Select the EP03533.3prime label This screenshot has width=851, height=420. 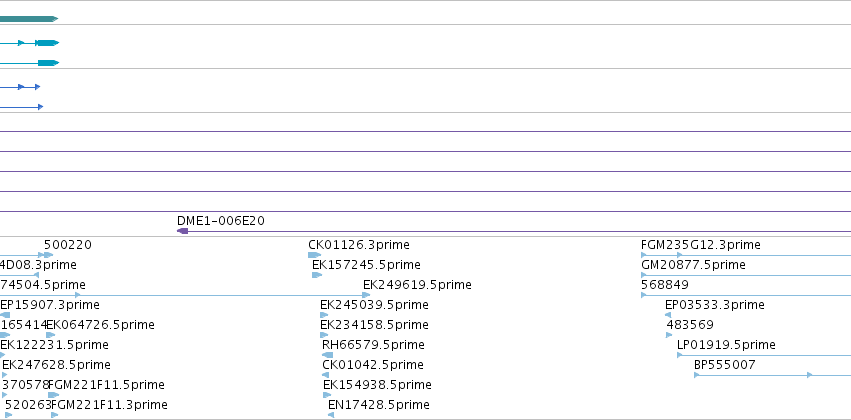tap(715, 305)
